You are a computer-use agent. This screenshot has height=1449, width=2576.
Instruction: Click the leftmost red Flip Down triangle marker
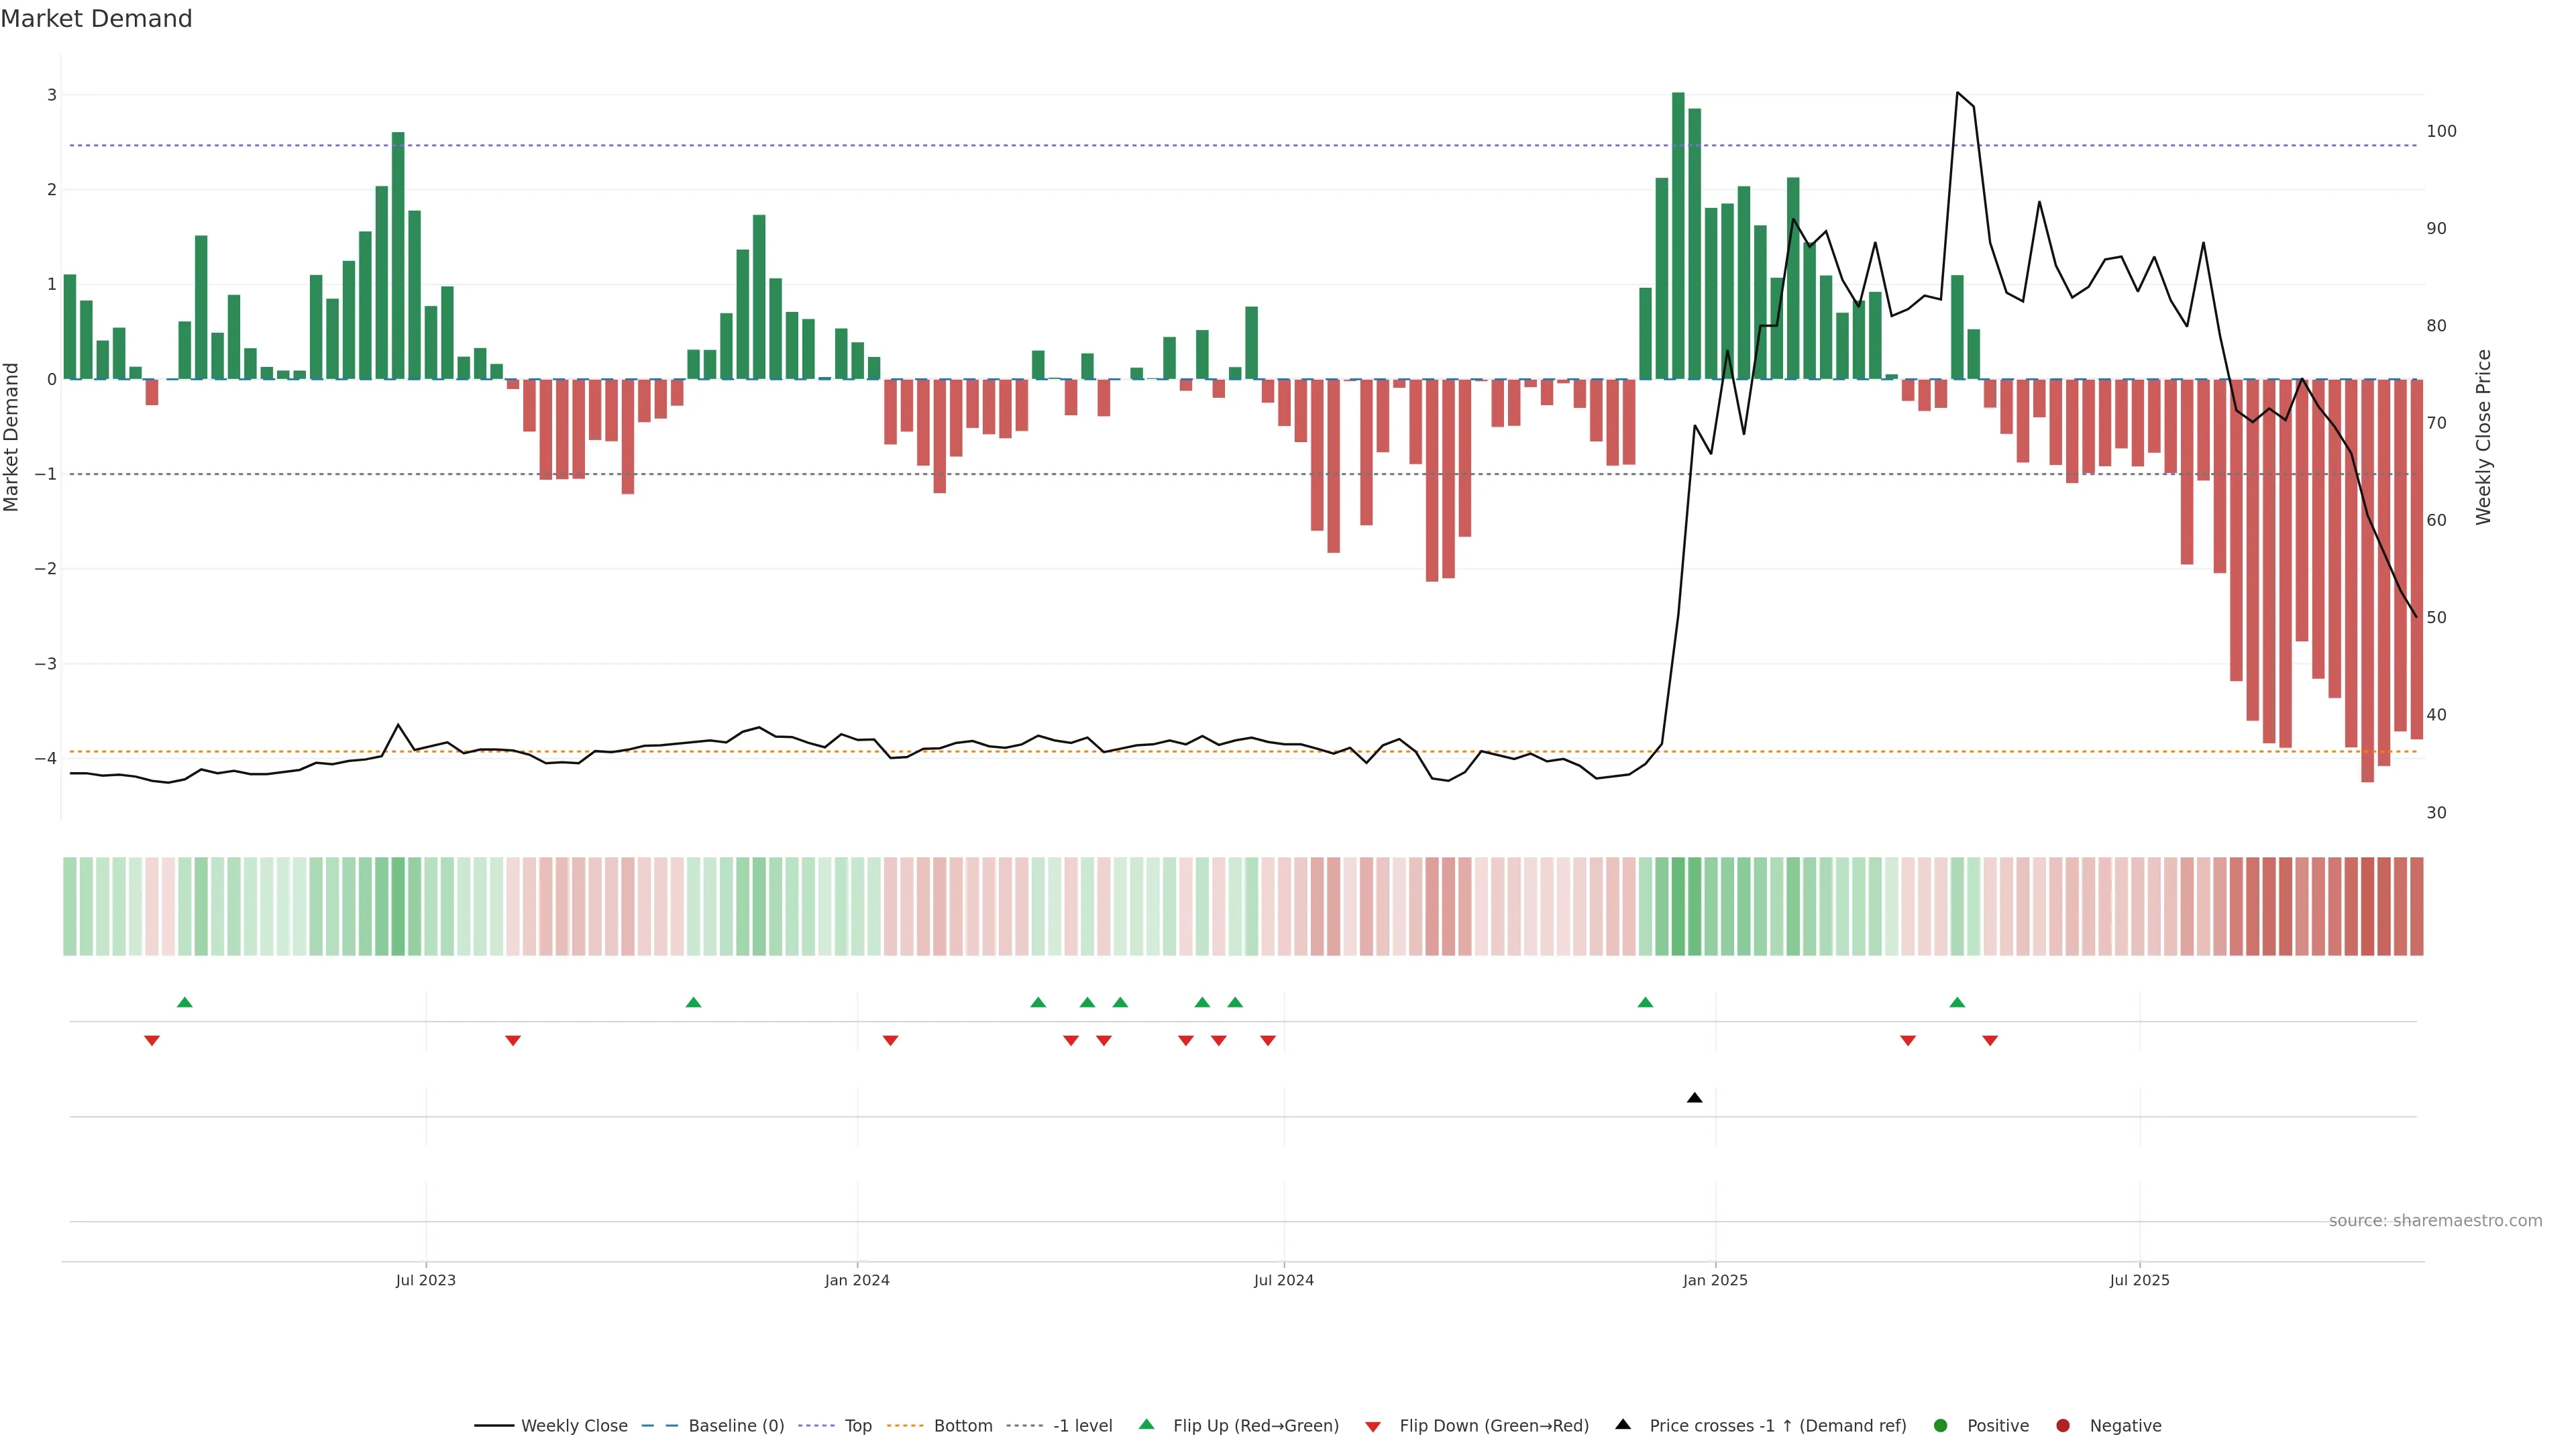pyautogui.click(x=152, y=1041)
